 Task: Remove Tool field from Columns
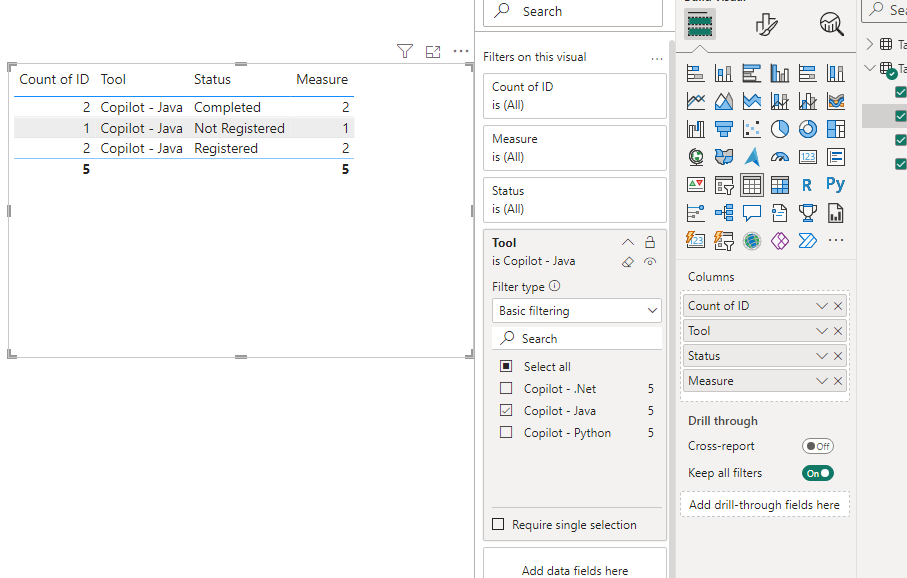[x=838, y=331]
